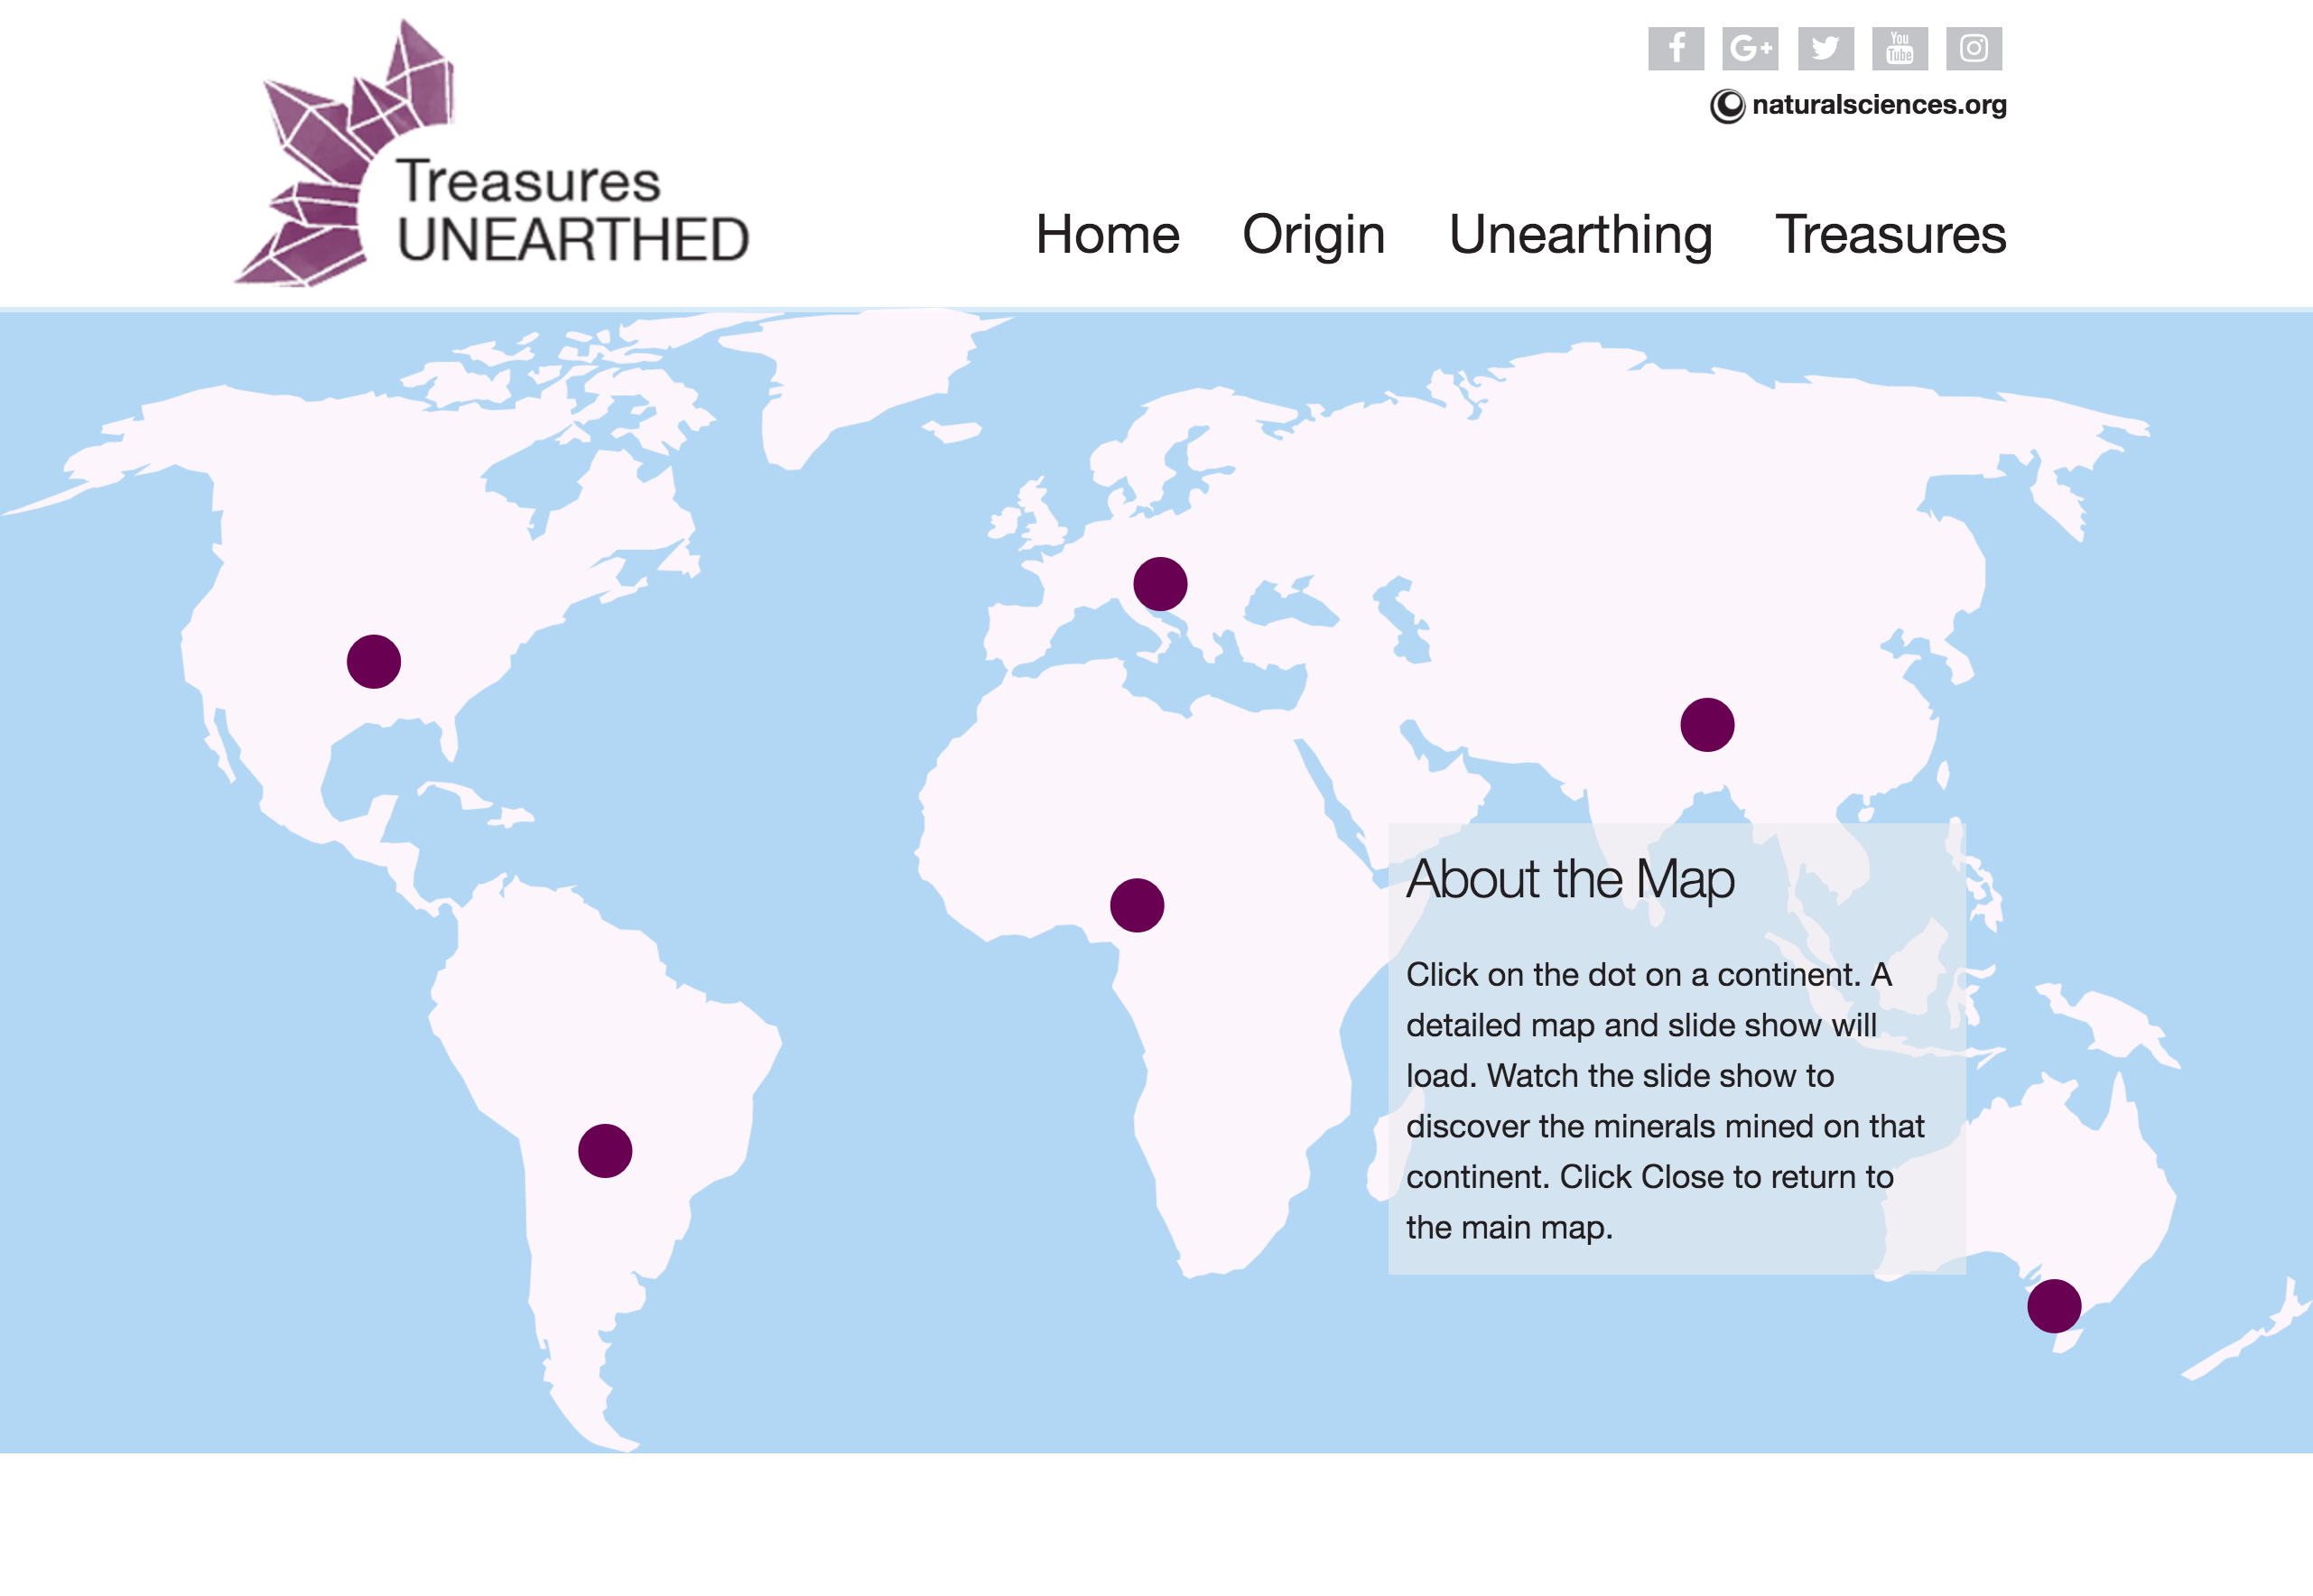Click the Treasures Unearthed crystal logo

click(492, 153)
